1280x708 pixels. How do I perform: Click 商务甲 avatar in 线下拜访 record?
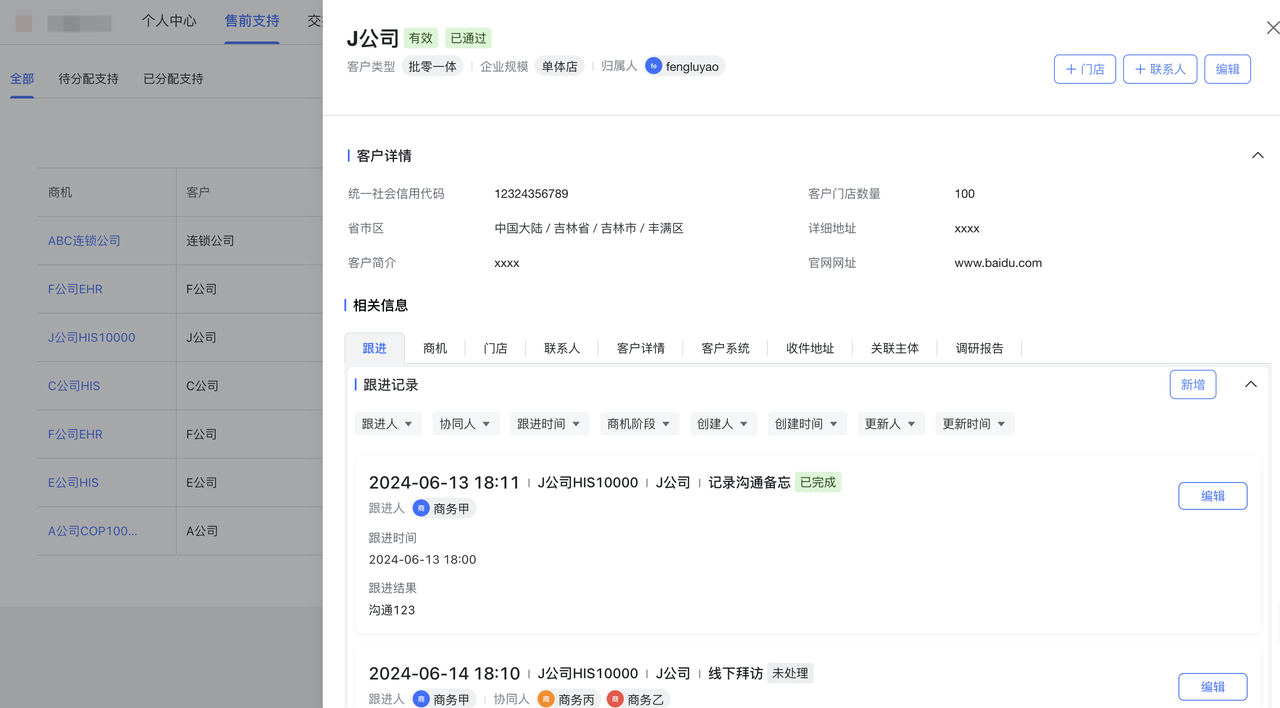tap(421, 699)
